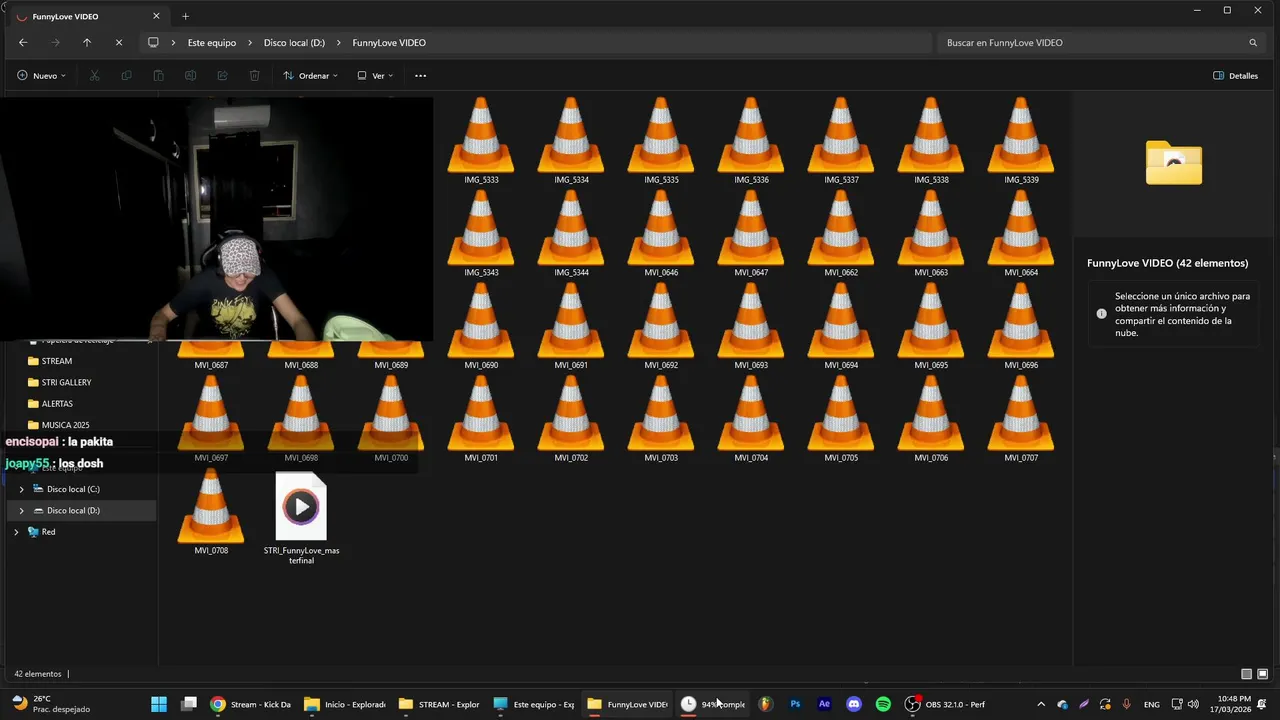
Task: Open the Nuevo dropdown
Action: [x=41, y=76]
